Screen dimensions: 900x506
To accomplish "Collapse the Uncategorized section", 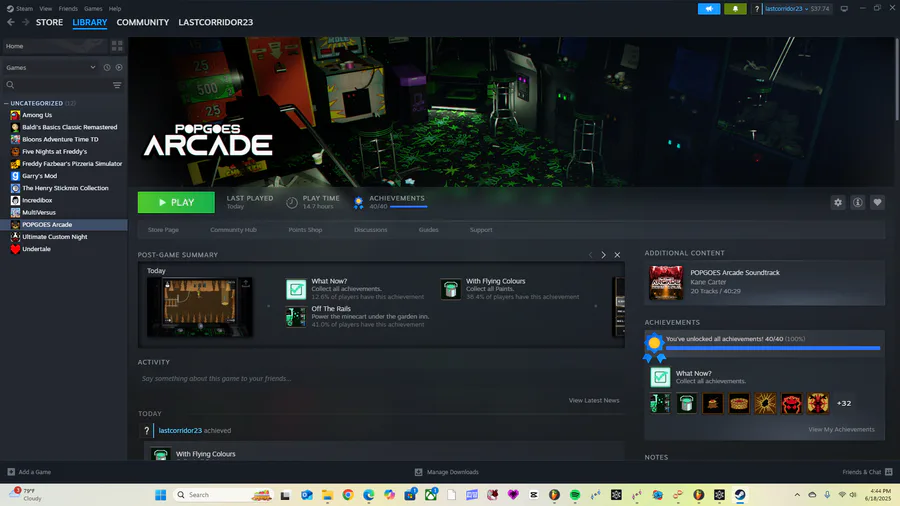I will (x=6, y=103).
